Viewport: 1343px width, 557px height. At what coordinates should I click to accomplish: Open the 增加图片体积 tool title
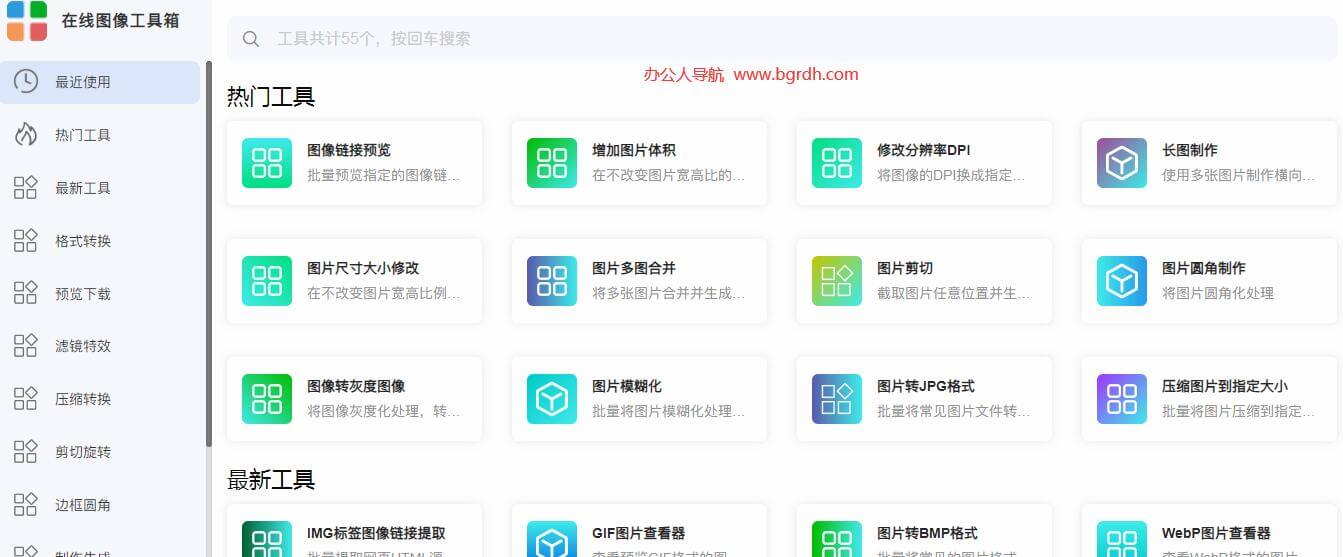[x=634, y=150]
